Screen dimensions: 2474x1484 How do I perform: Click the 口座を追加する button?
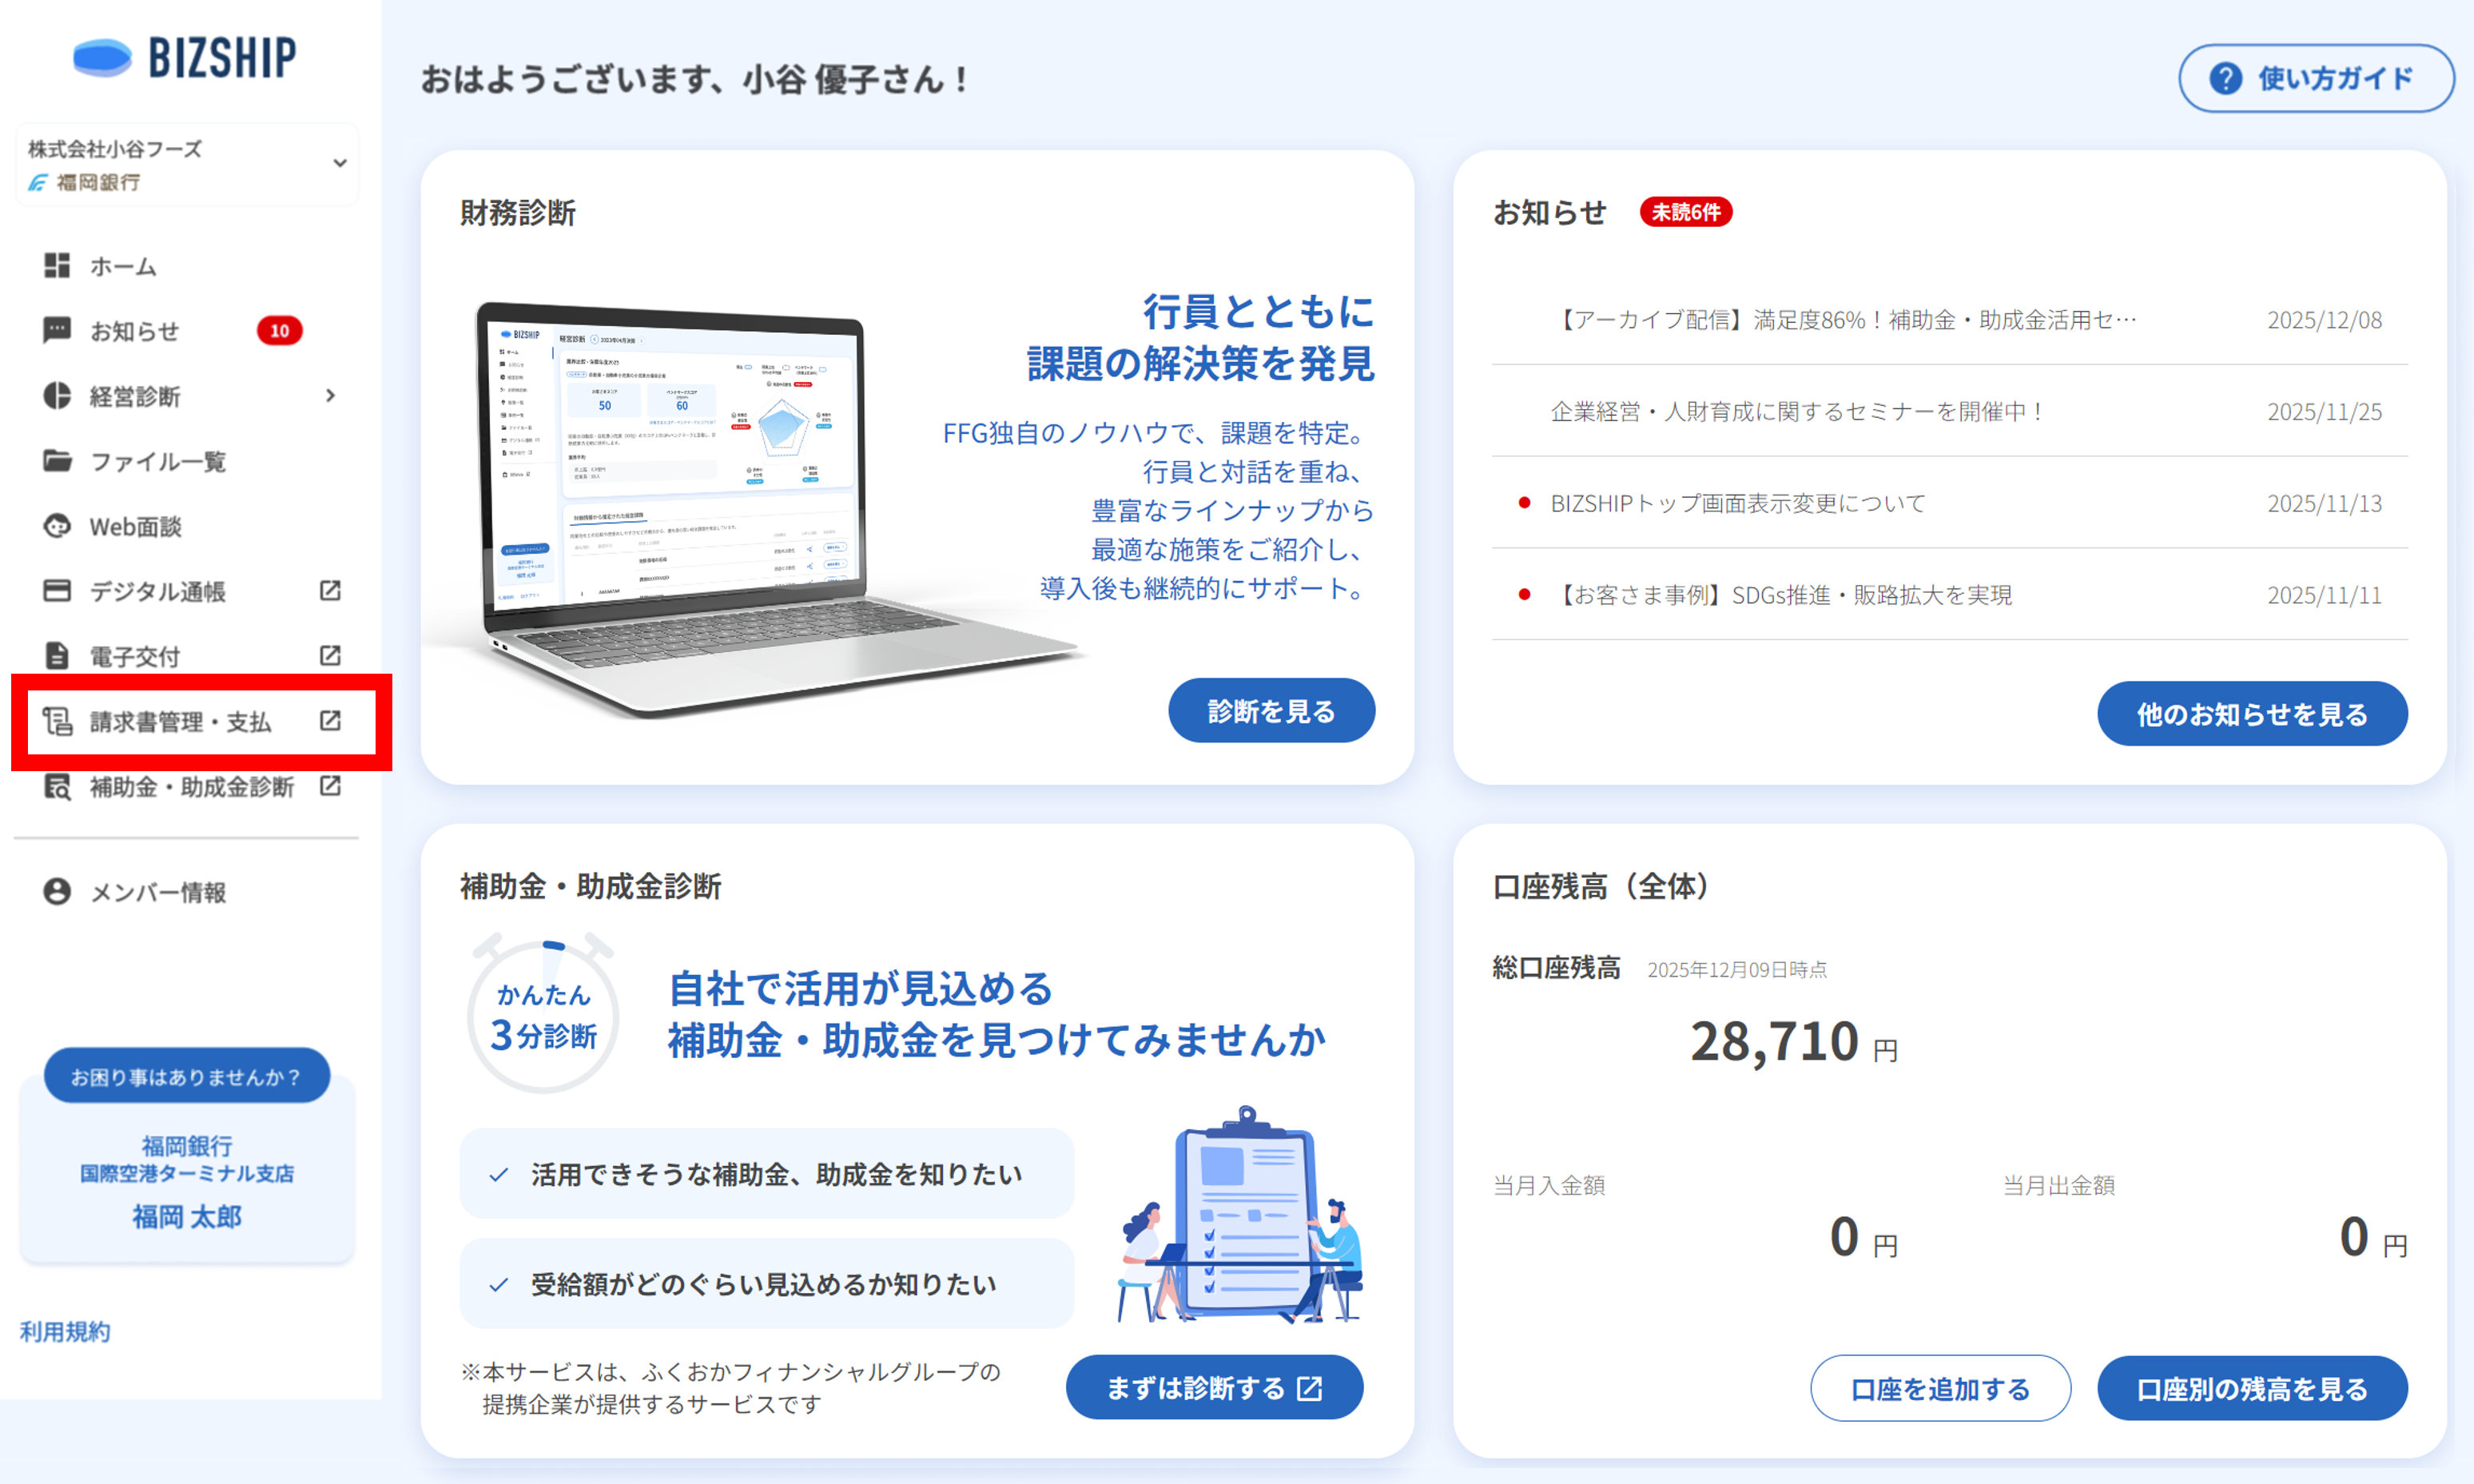[1940, 1388]
